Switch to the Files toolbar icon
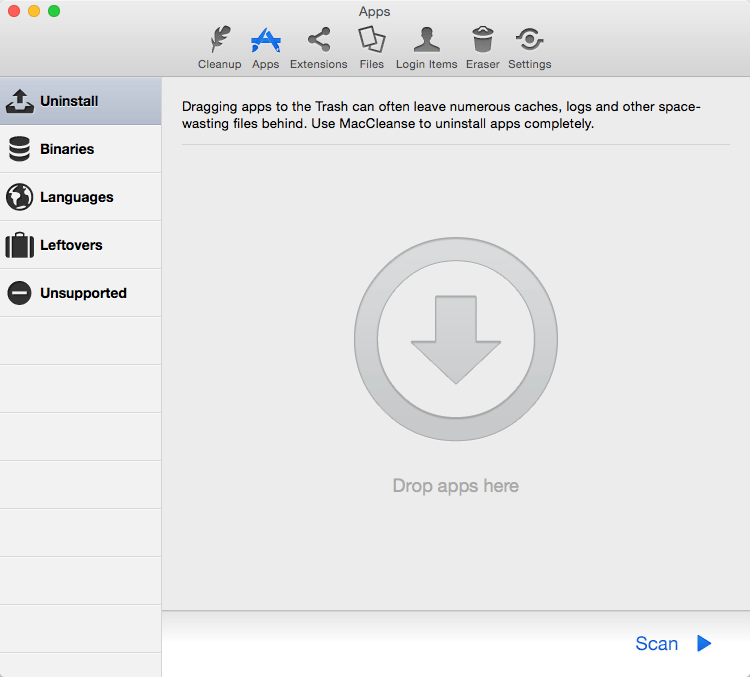Viewport: 750px width, 677px height. coord(372,39)
